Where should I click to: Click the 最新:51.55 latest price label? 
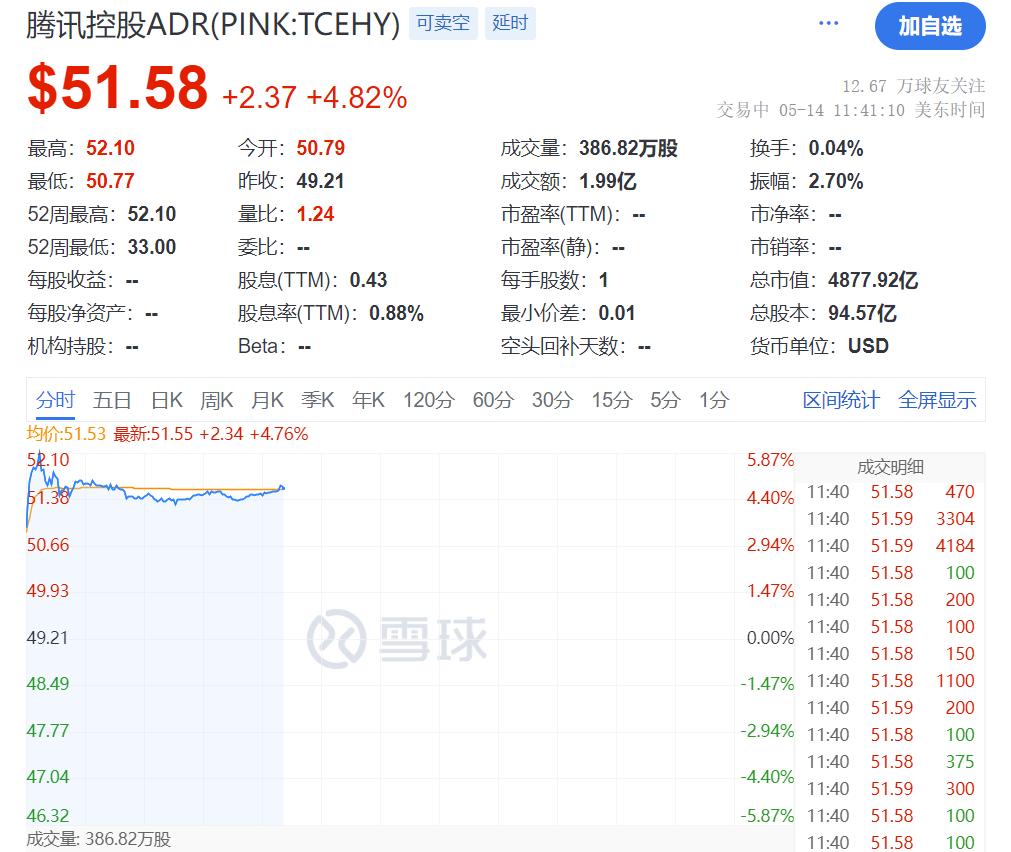[x=153, y=433]
